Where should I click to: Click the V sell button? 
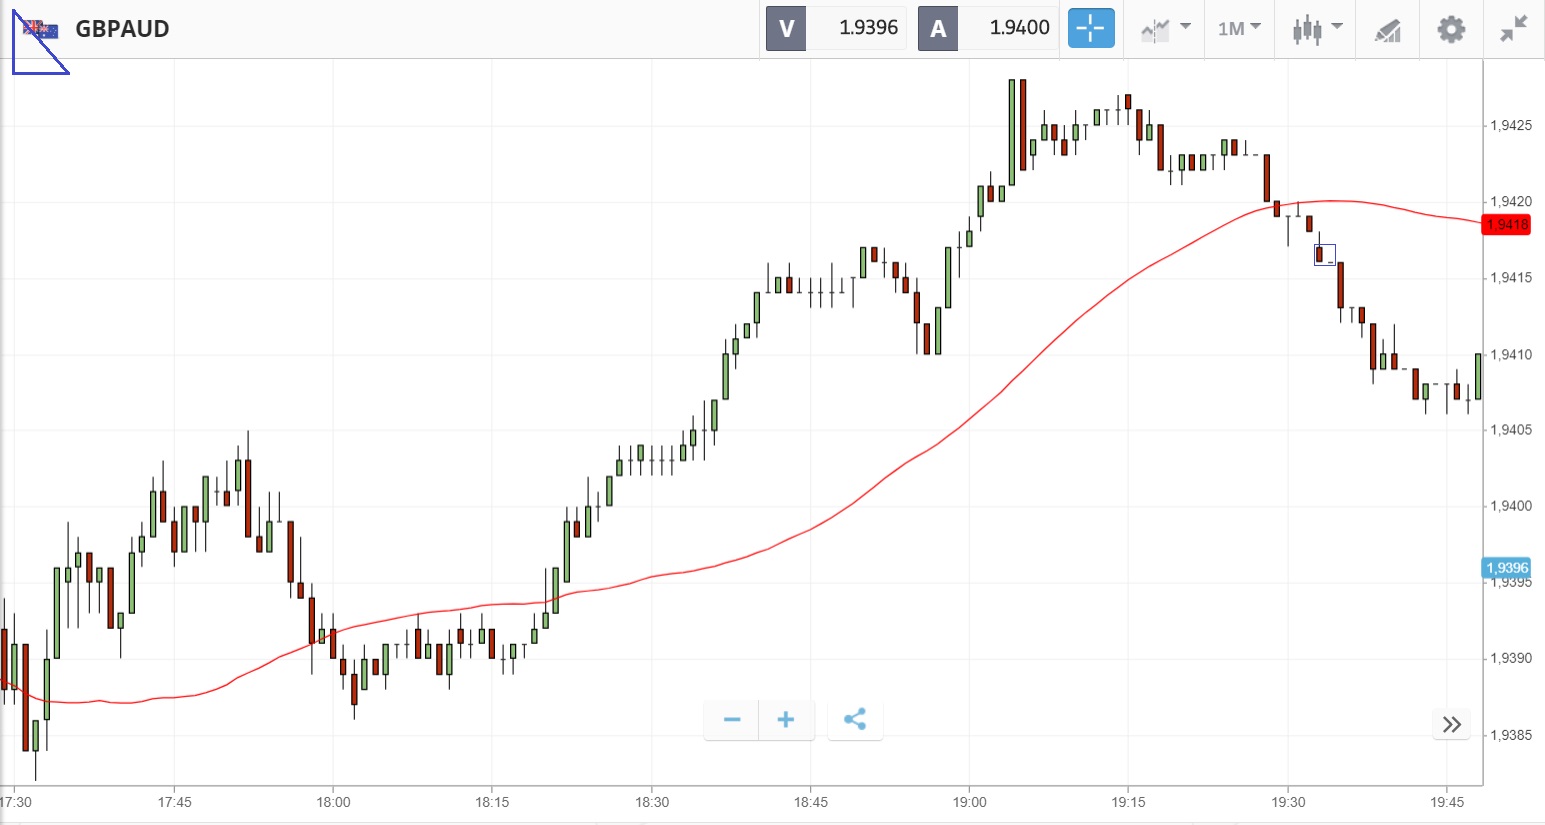point(786,28)
